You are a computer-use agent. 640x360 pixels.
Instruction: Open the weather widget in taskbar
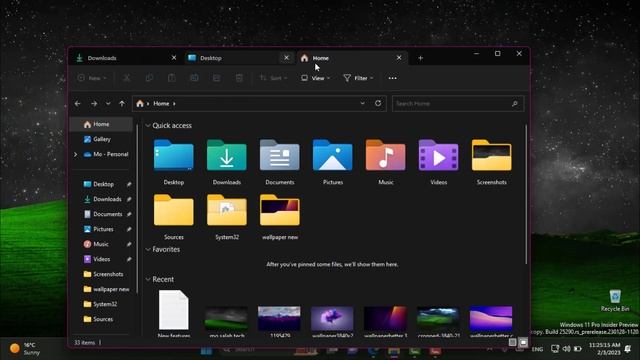[25, 349]
